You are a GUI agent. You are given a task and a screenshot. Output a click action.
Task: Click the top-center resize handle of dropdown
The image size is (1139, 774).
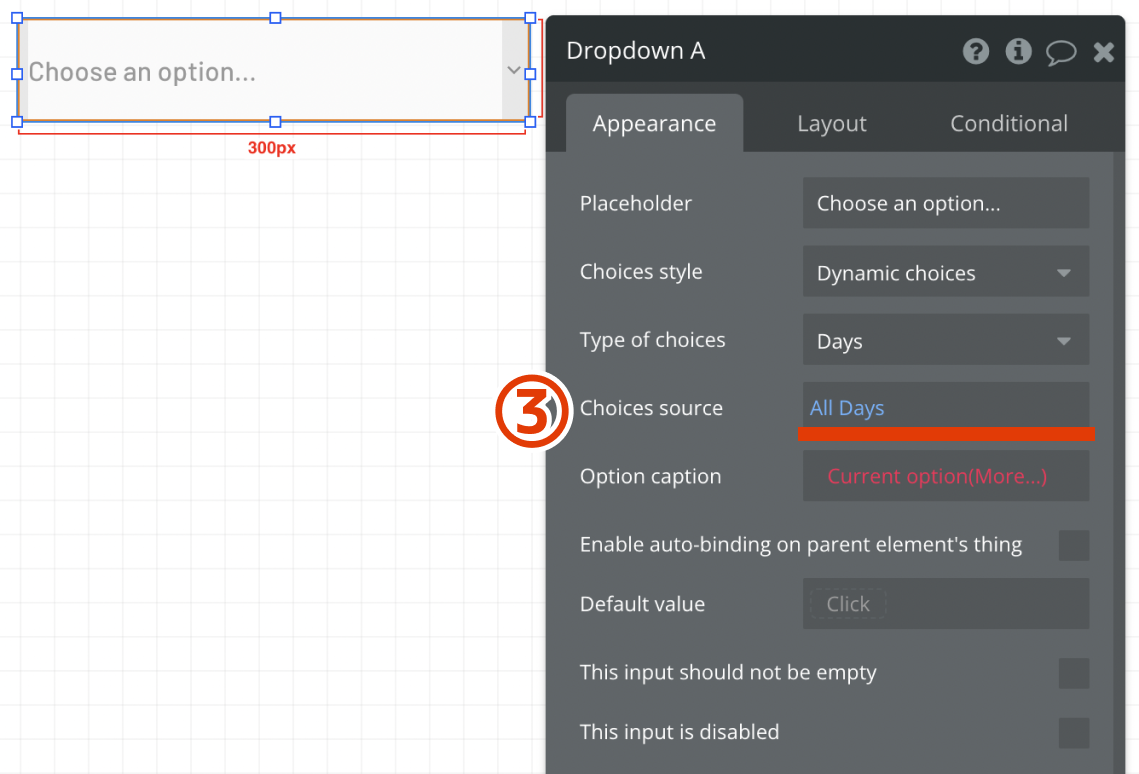275,18
